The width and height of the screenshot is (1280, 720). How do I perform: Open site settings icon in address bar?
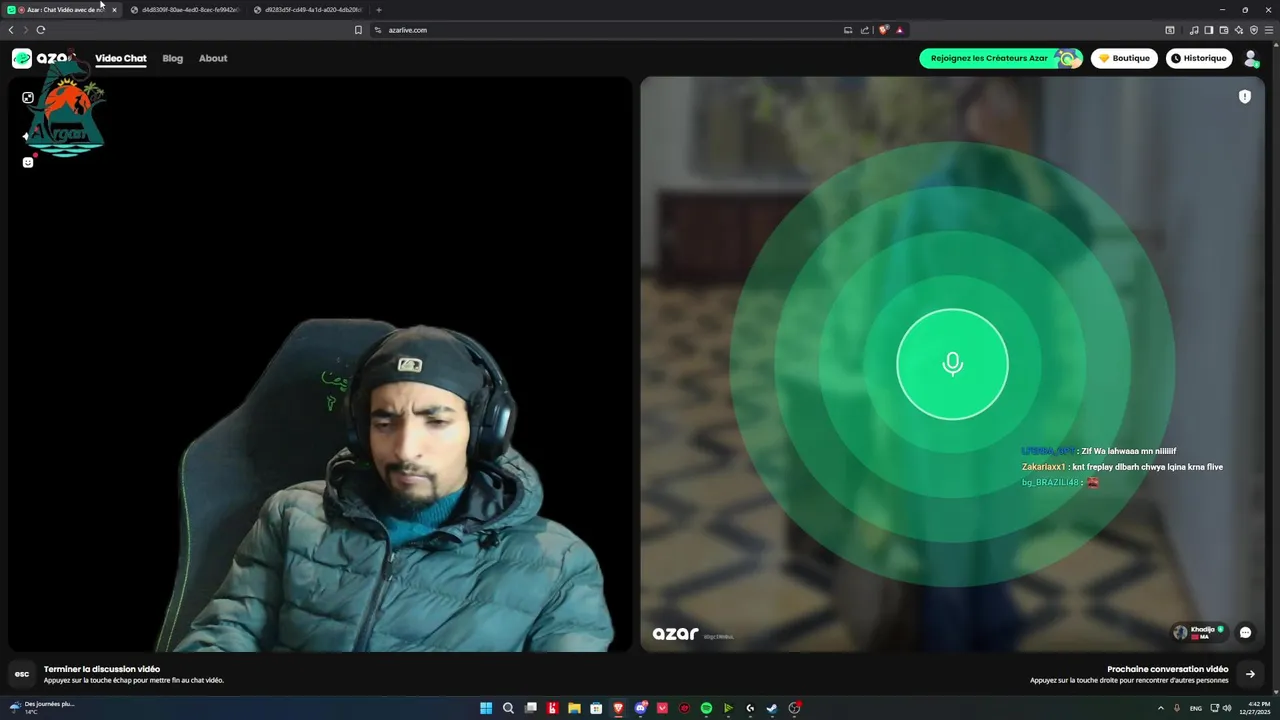(378, 30)
